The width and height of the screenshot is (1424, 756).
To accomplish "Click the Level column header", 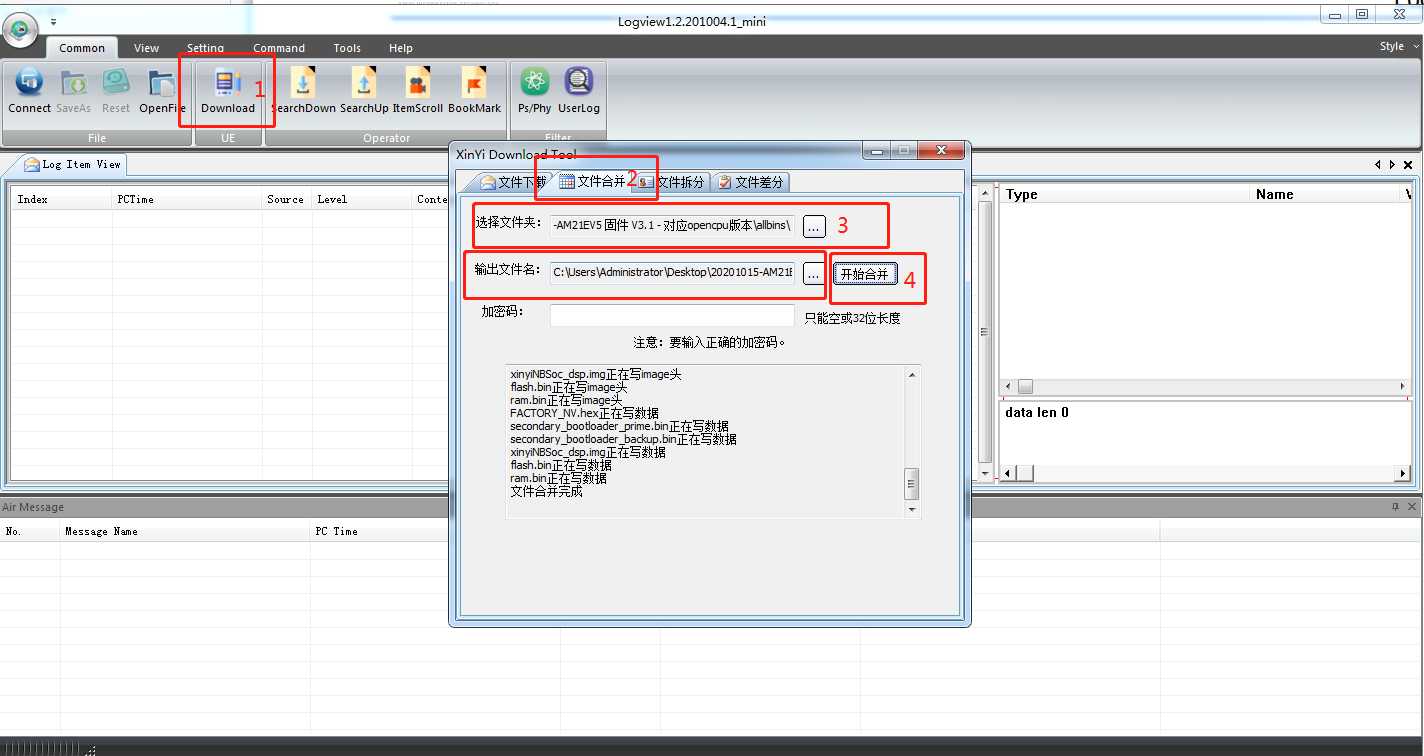I will point(362,199).
